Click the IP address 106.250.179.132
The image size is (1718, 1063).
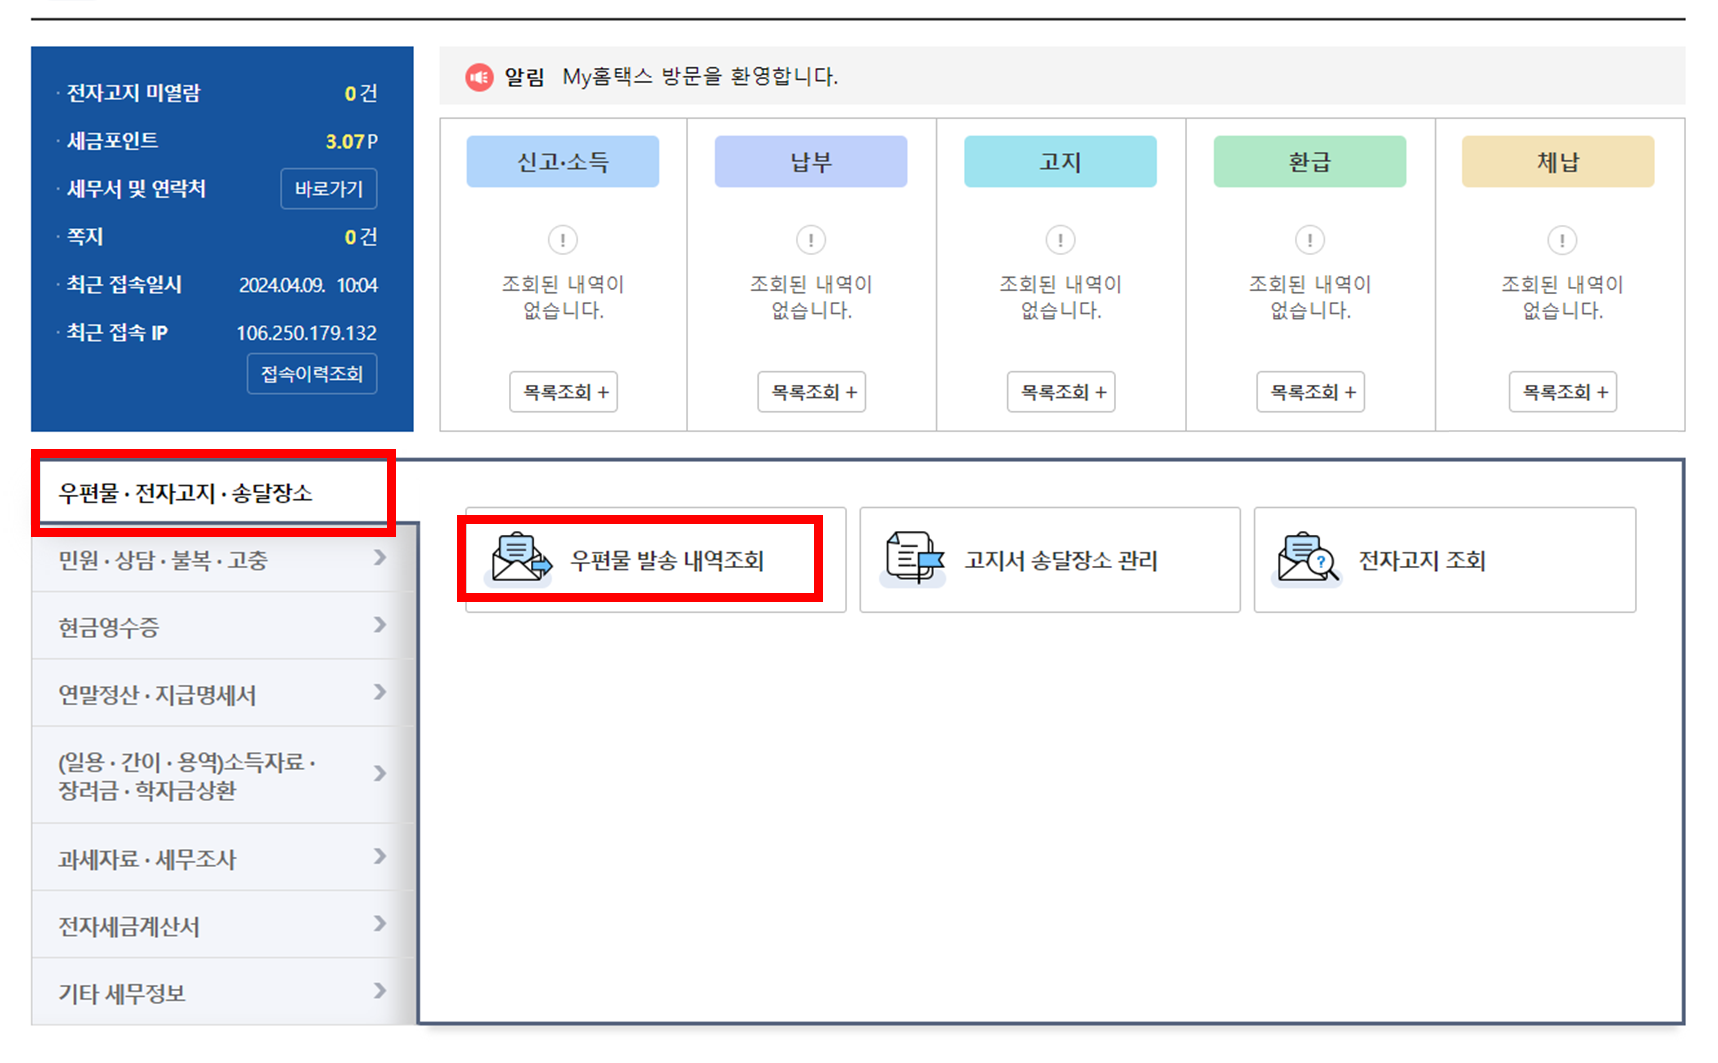coord(307,333)
